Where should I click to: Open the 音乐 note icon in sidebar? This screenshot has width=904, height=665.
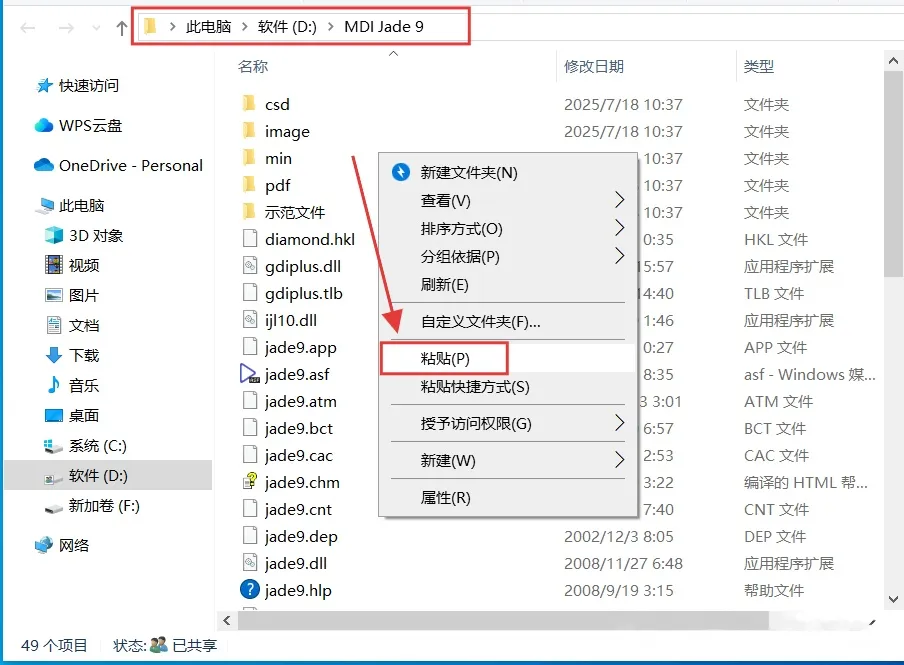tap(54, 385)
